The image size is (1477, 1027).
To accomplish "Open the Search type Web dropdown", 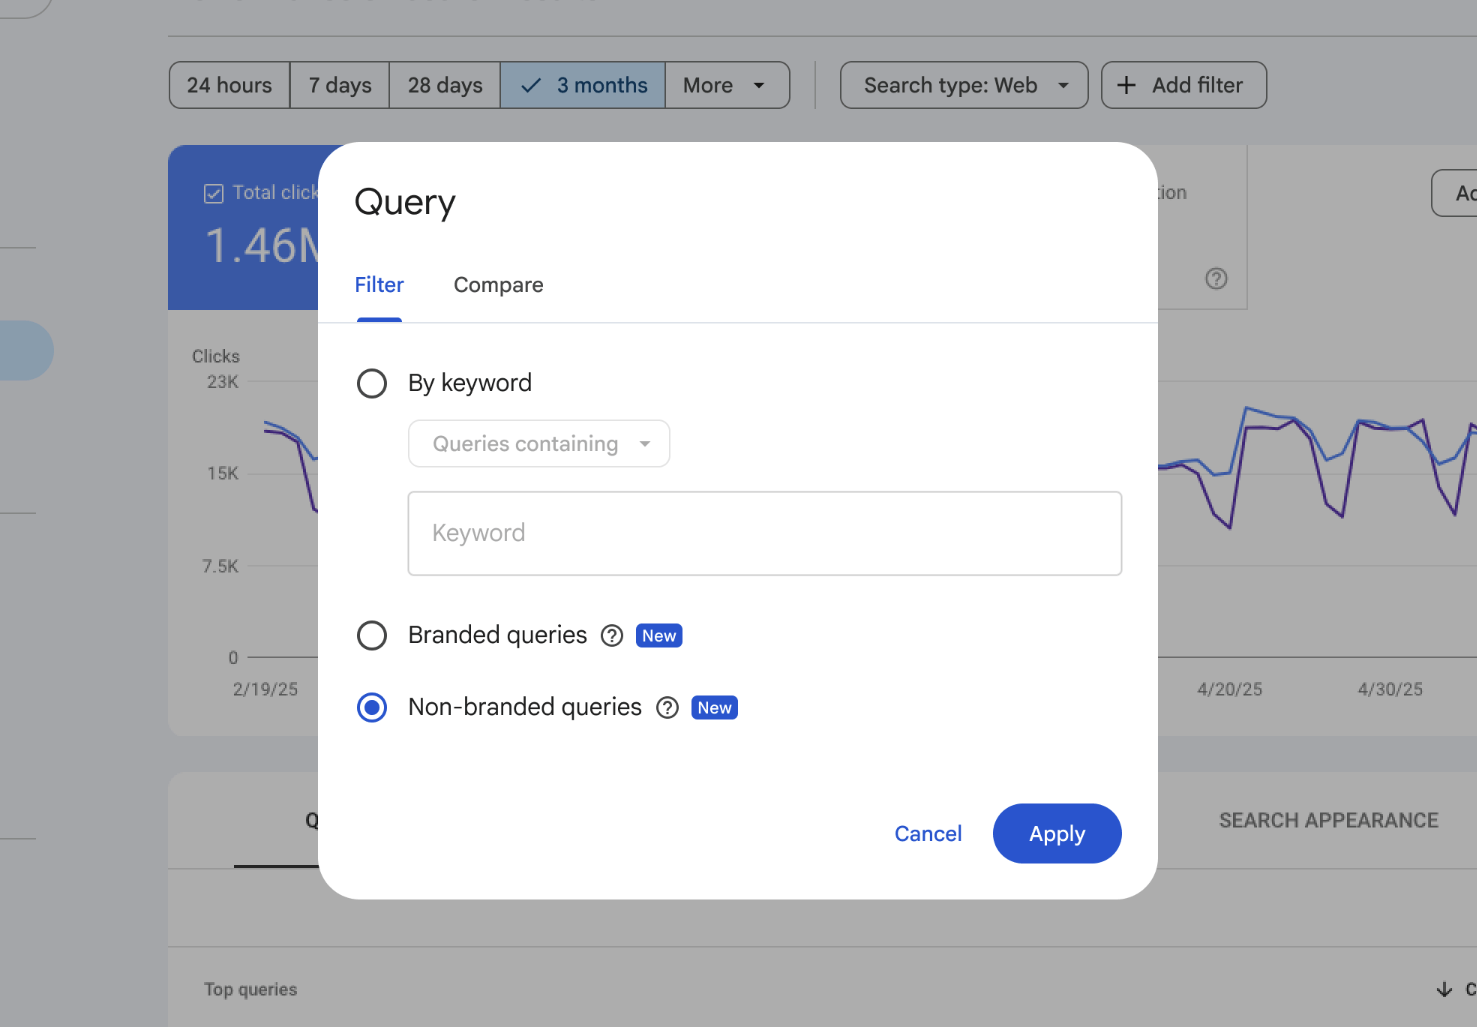I will pyautogui.click(x=963, y=85).
